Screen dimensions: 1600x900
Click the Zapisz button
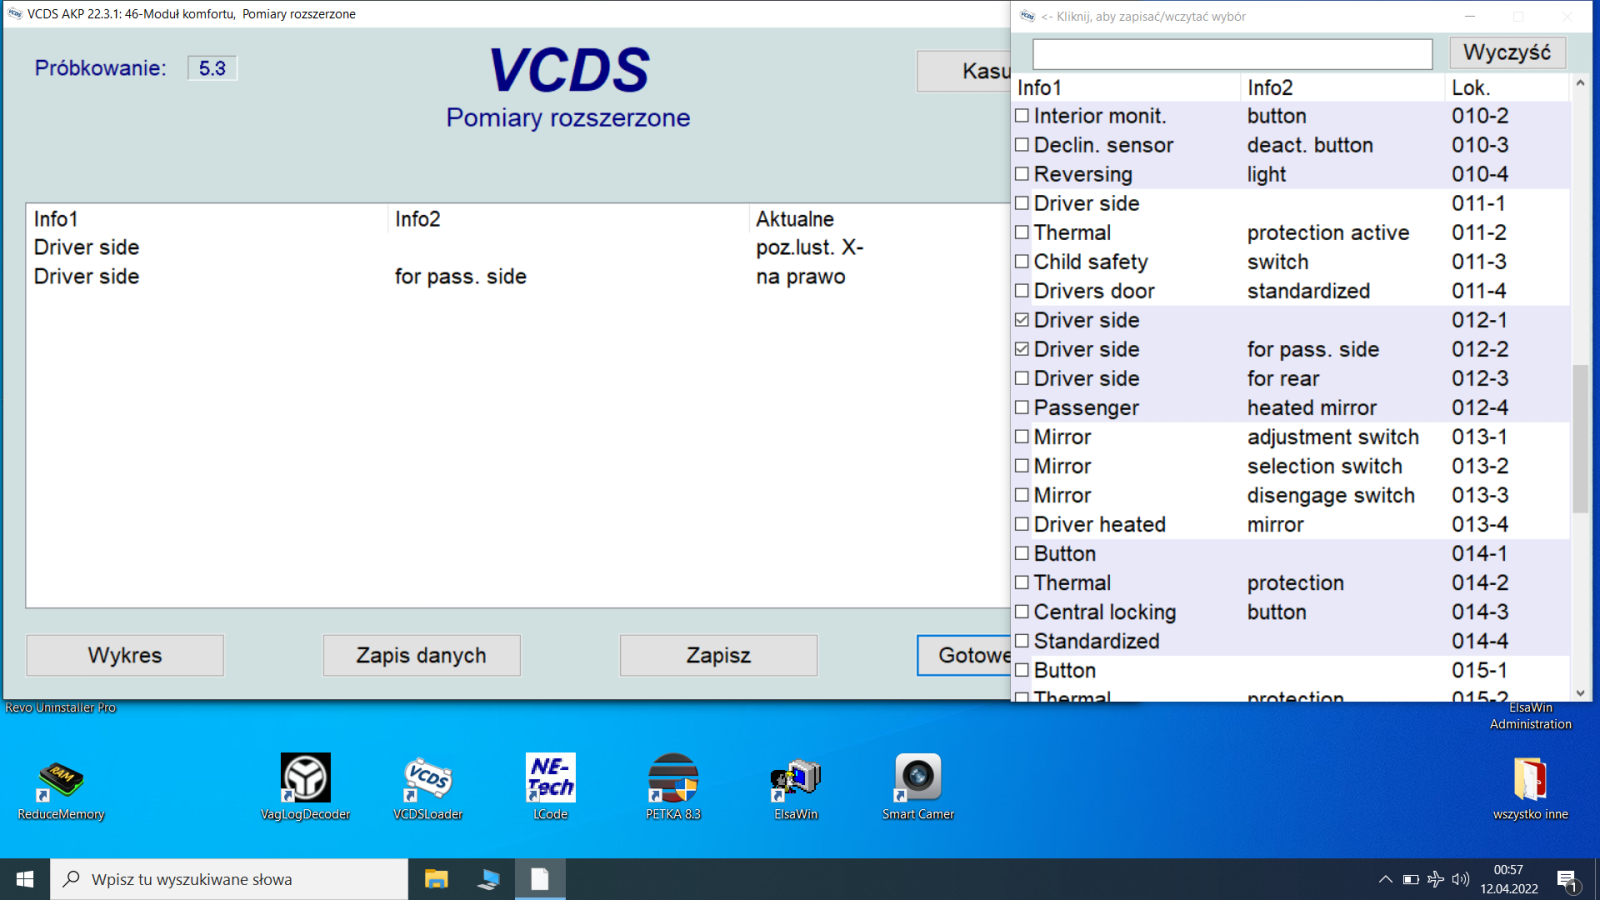click(x=718, y=655)
